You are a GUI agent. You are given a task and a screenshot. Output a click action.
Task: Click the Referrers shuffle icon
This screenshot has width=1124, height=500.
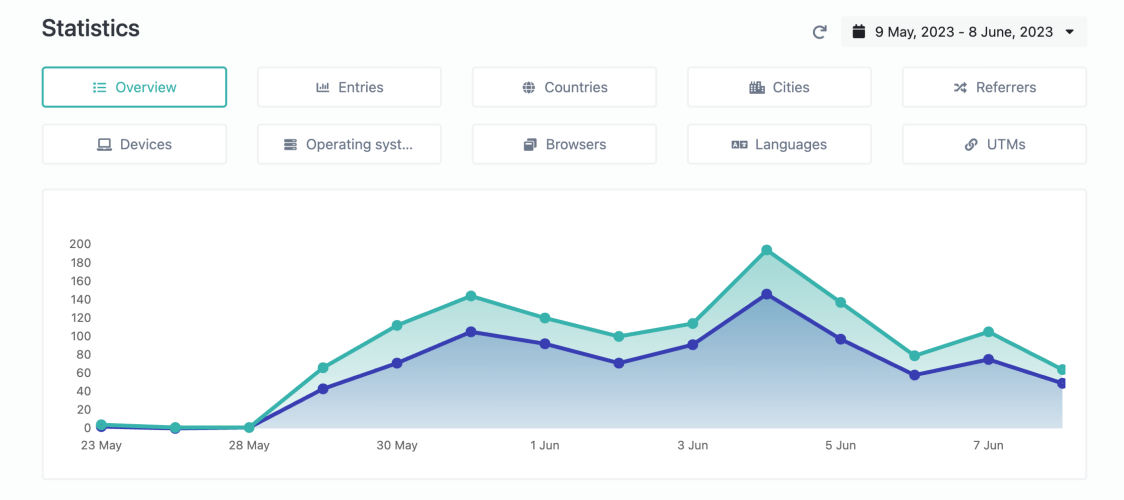tap(961, 87)
